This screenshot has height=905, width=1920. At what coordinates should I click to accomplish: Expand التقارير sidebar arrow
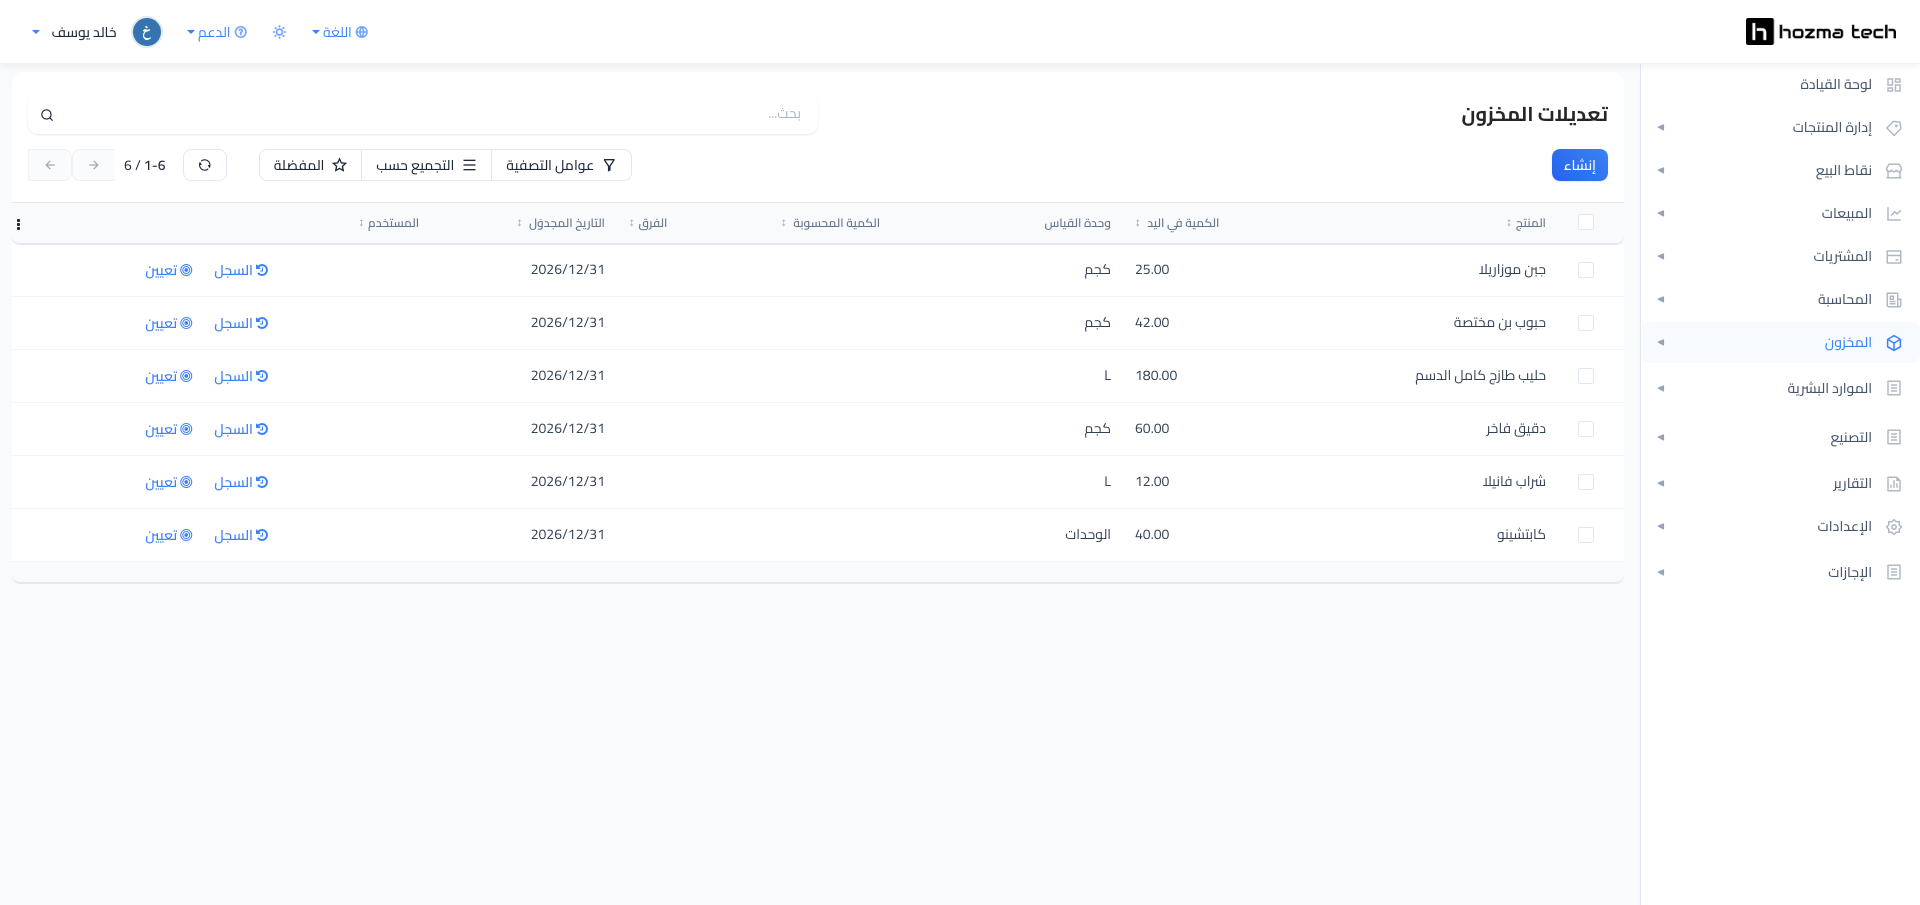[x=1661, y=484]
